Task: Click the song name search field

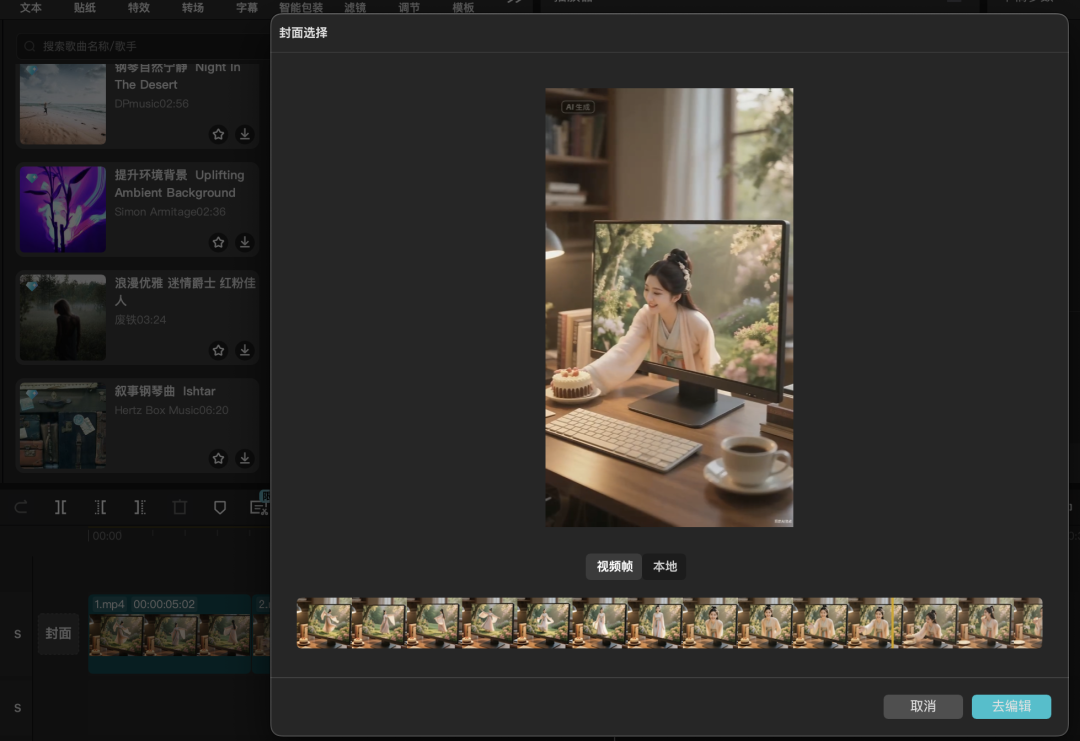Action: pos(140,46)
